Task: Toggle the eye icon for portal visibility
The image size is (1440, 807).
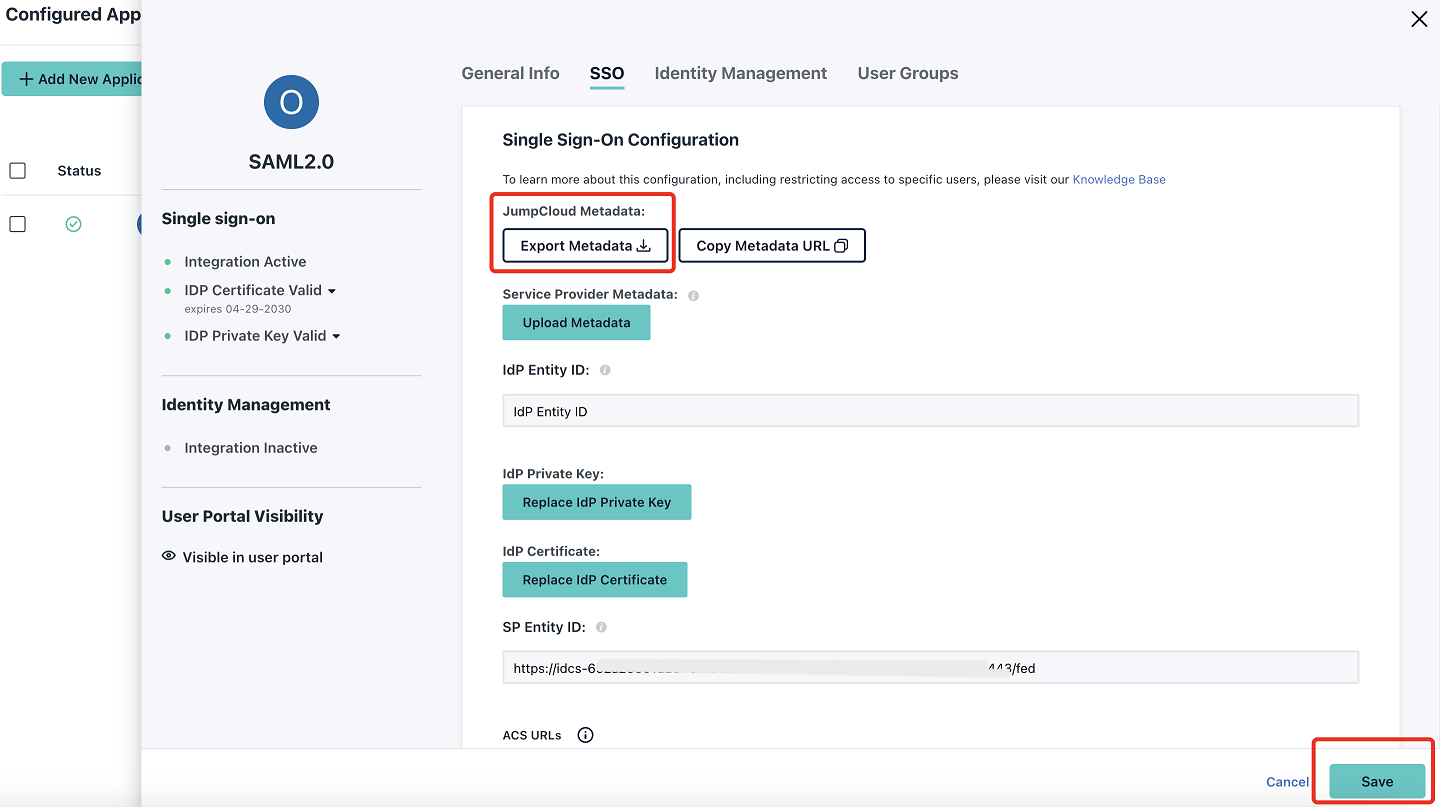Action: click(169, 556)
